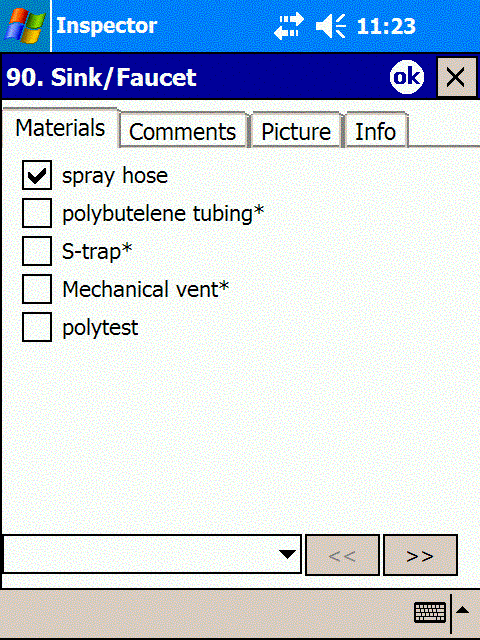Click the speaker volume icon

pyautogui.click(x=331, y=26)
